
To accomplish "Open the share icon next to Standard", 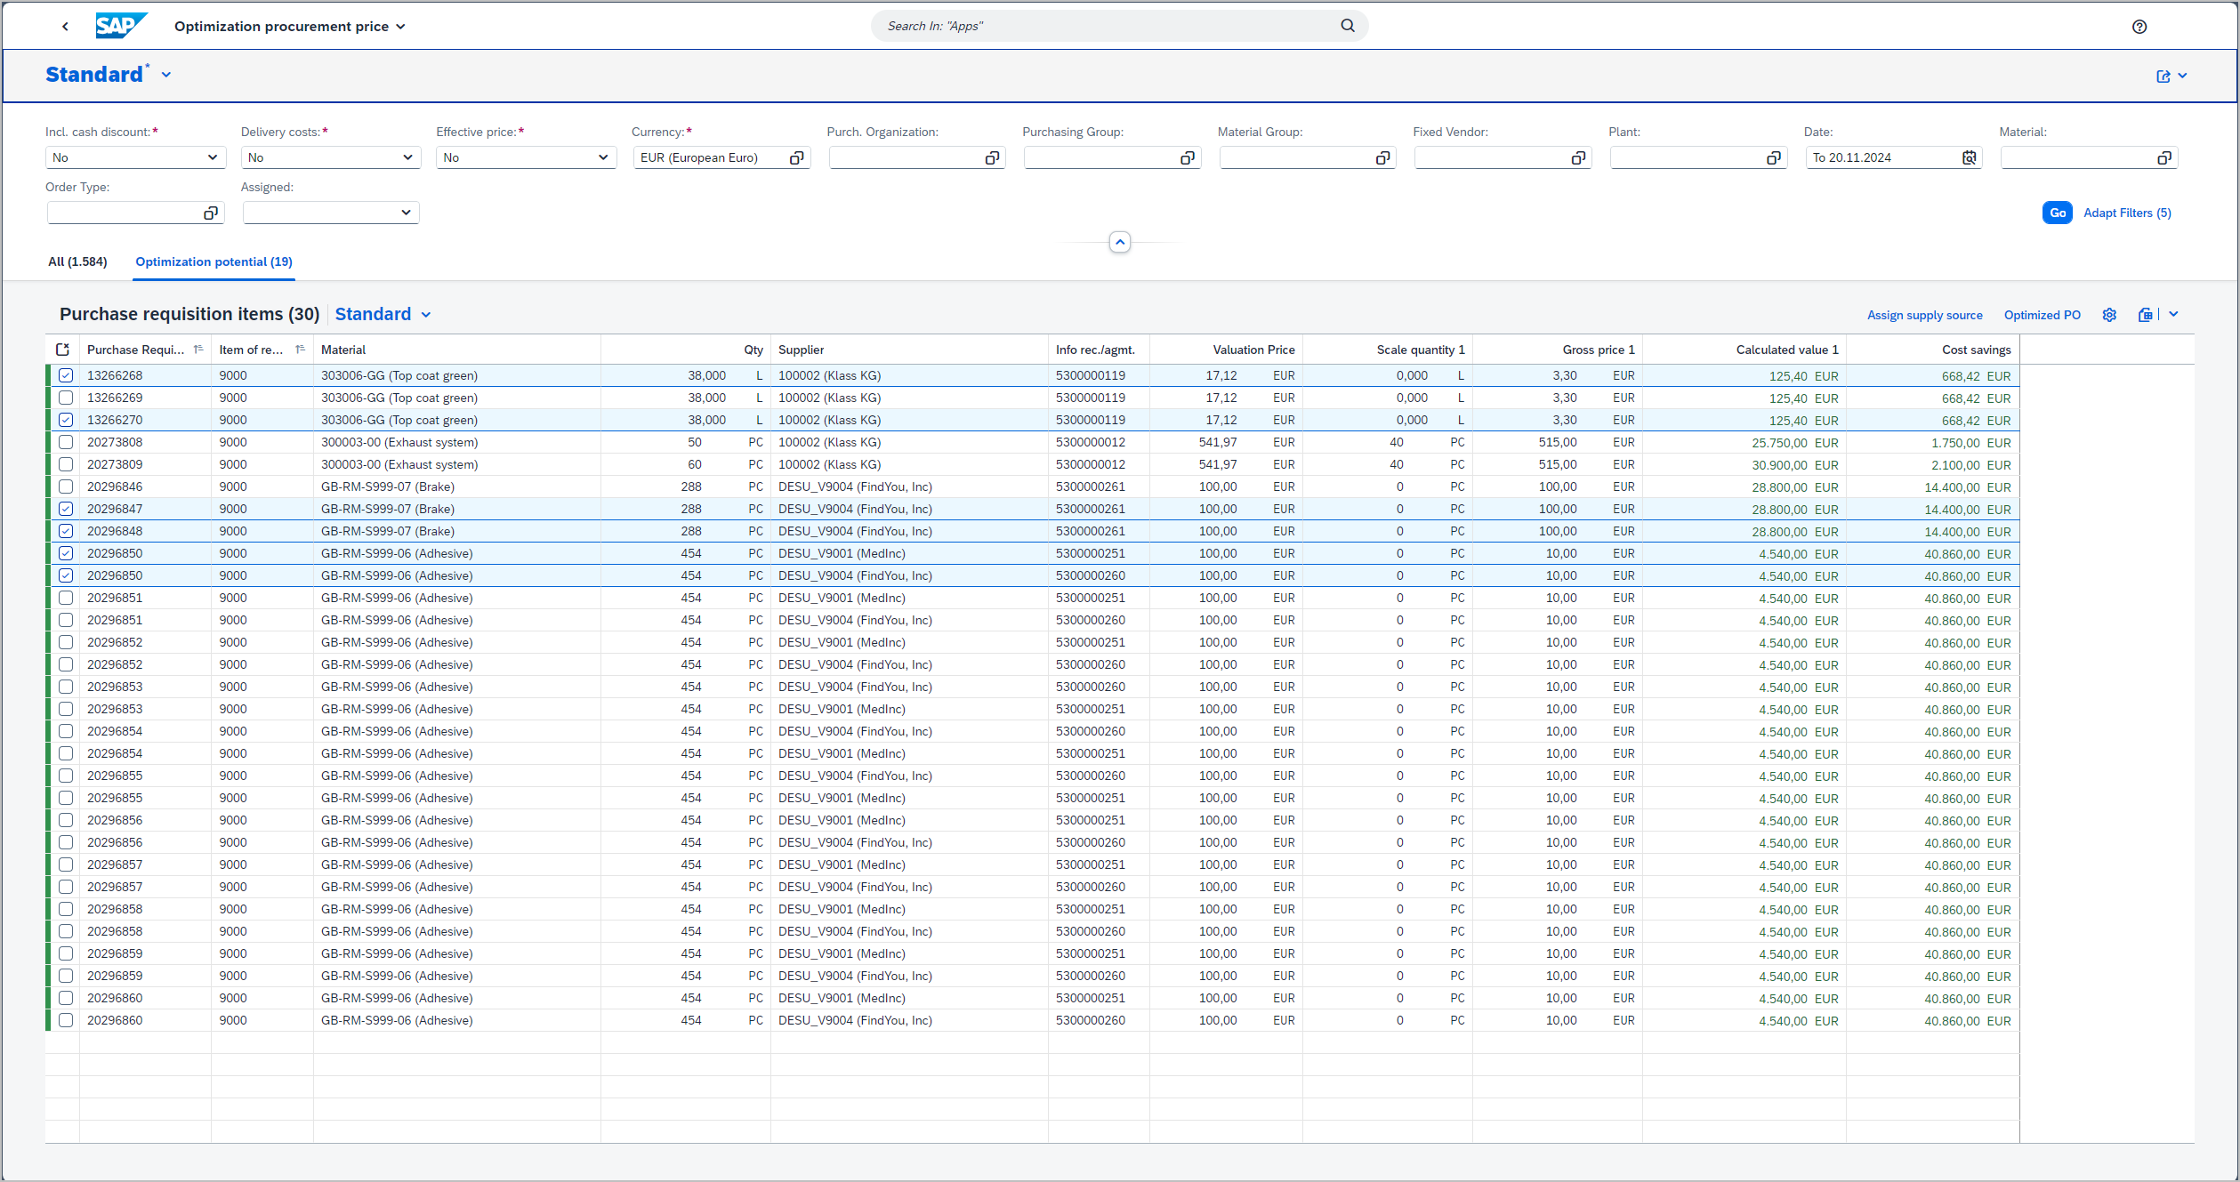I will pos(2163,75).
